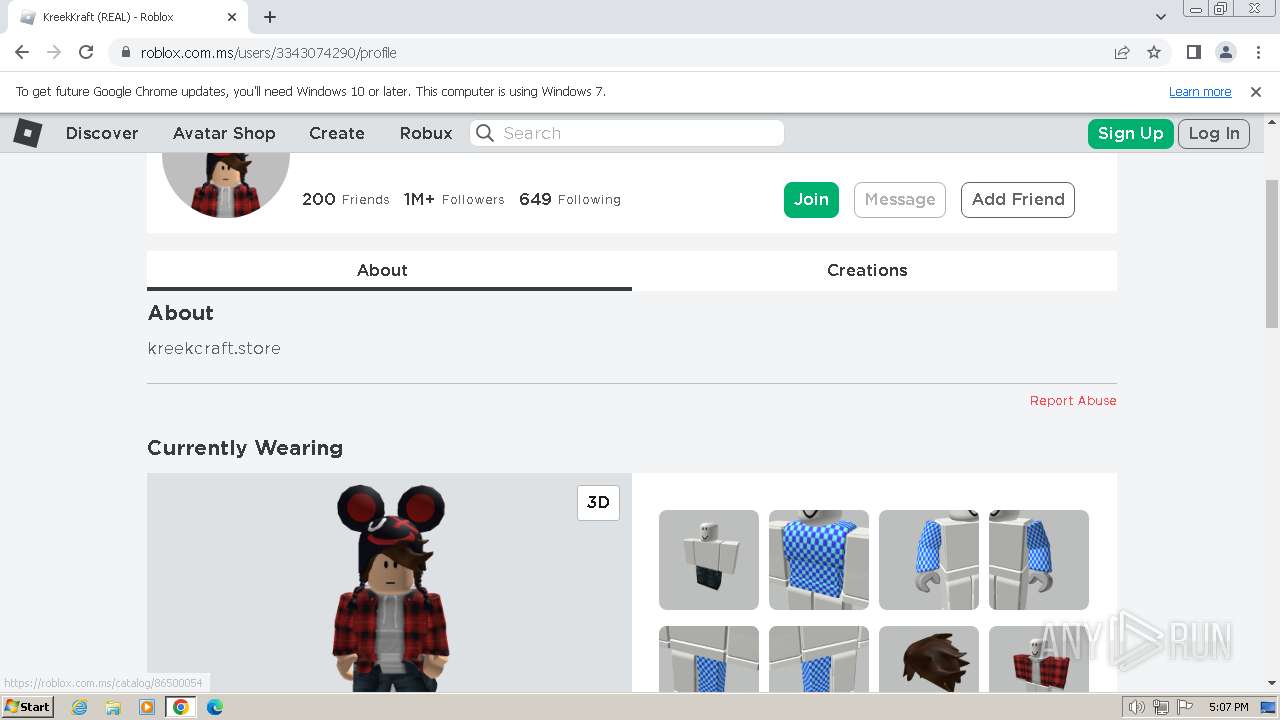Open the Create menu item
Viewport: 1280px width, 720px height.
[x=337, y=133]
